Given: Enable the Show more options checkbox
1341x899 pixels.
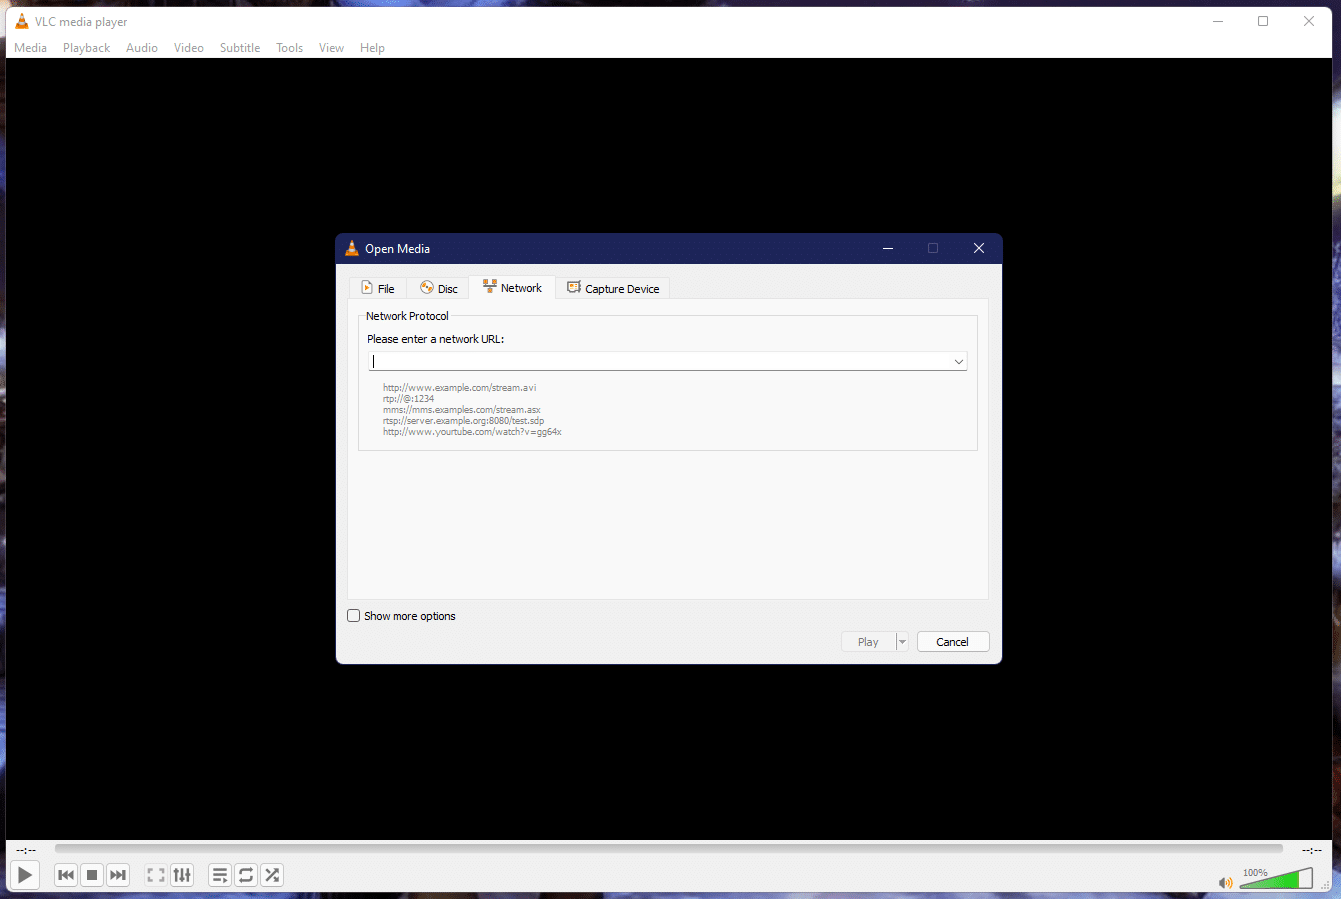Looking at the screenshot, I should point(353,615).
